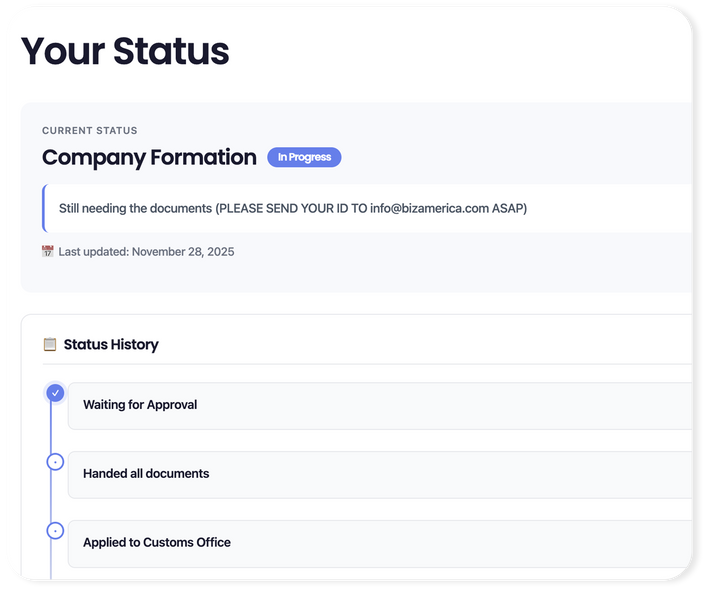
Task: Open the Waiting for Approval history entry
Action: tap(380, 405)
